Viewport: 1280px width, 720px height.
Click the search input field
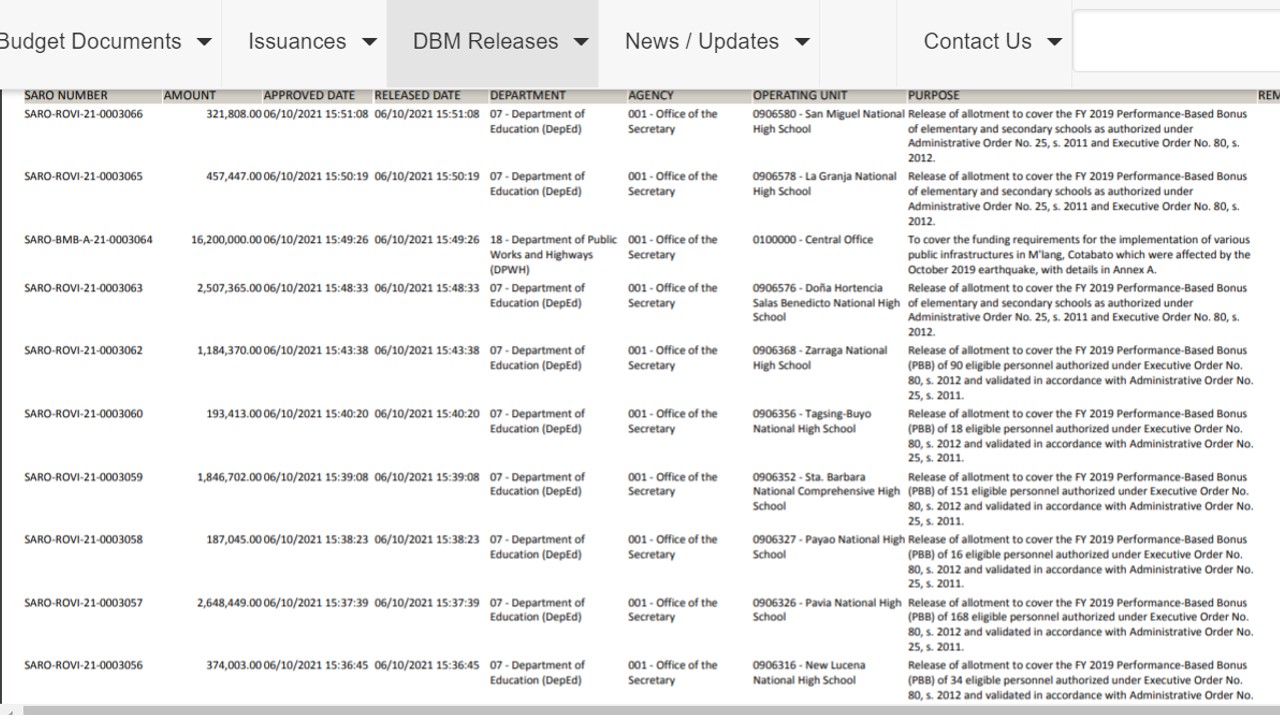pyautogui.click(x=1176, y=41)
